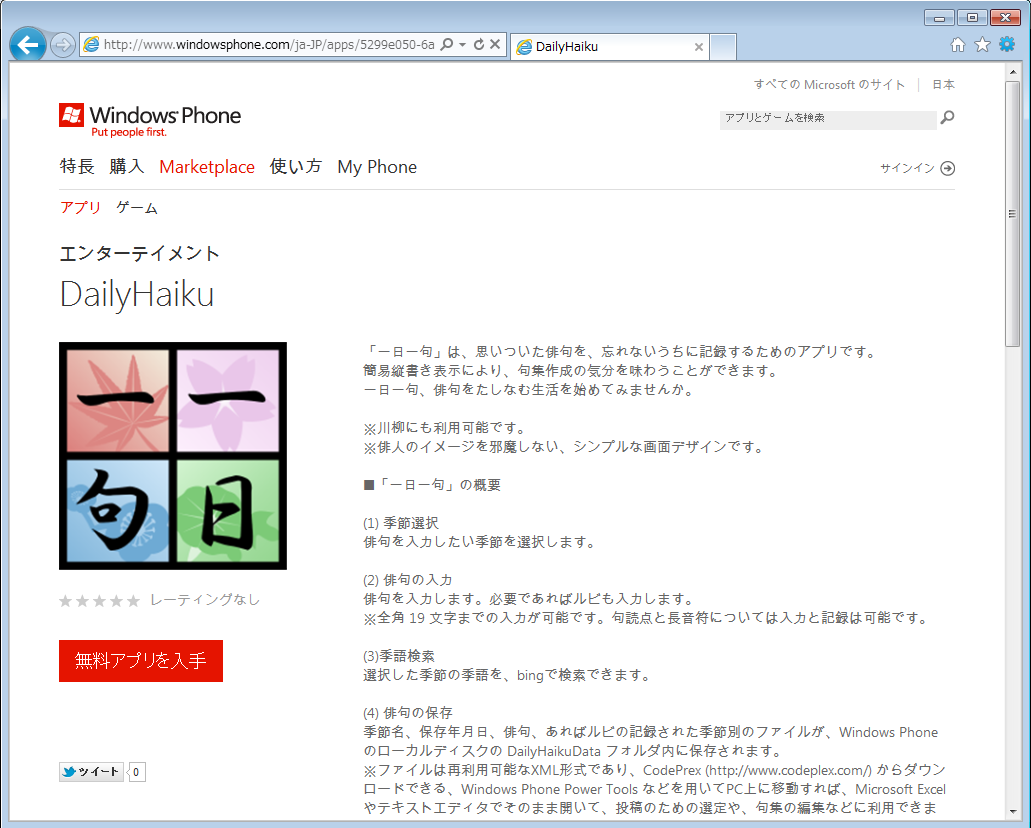The height and width of the screenshot is (828, 1031).
Task: Open the browser Tools gear icon
Action: tap(1007, 44)
